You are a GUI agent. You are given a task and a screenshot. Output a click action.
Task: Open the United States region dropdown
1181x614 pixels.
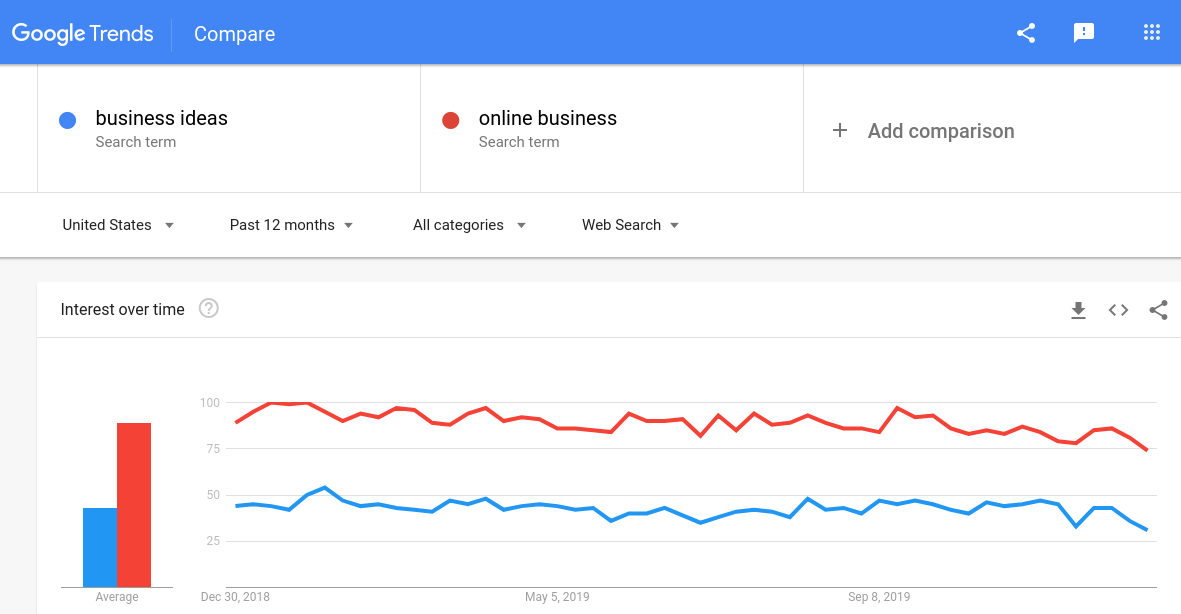click(x=117, y=225)
